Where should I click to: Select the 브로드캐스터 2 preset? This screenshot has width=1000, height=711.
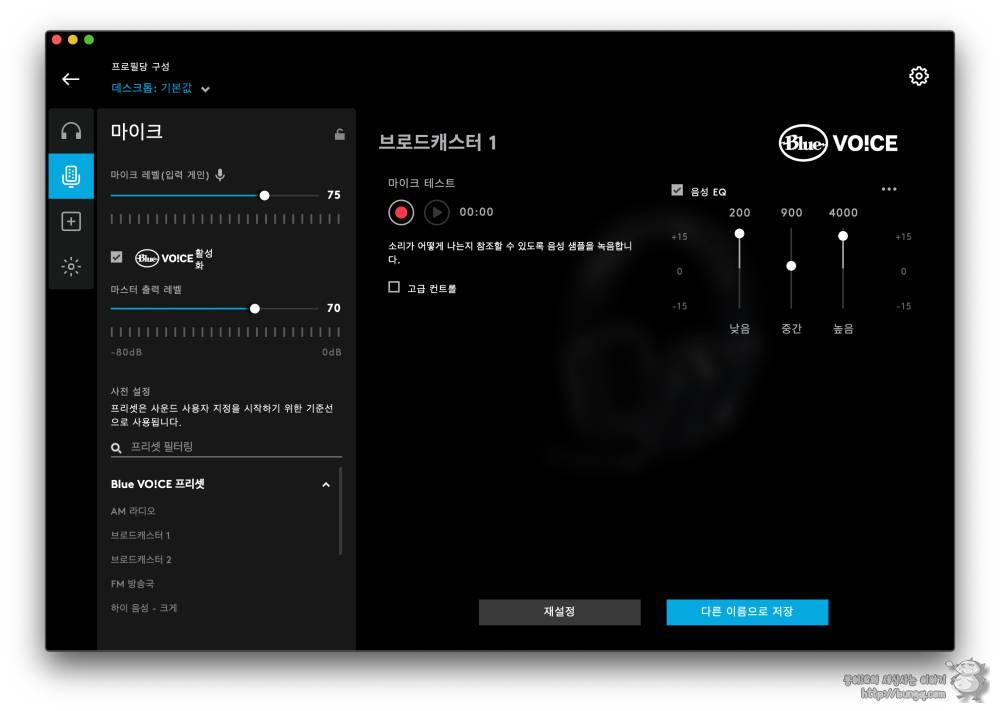(x=141, y=559)
